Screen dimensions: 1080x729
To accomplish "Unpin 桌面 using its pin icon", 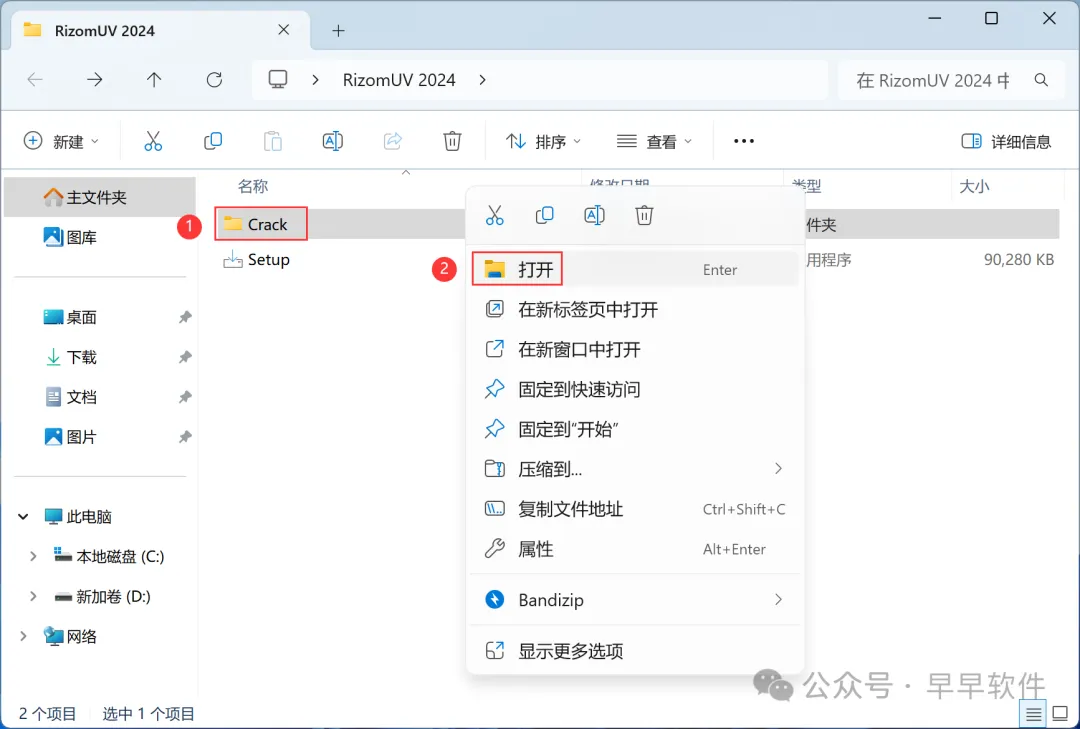I will pos(185,317).
